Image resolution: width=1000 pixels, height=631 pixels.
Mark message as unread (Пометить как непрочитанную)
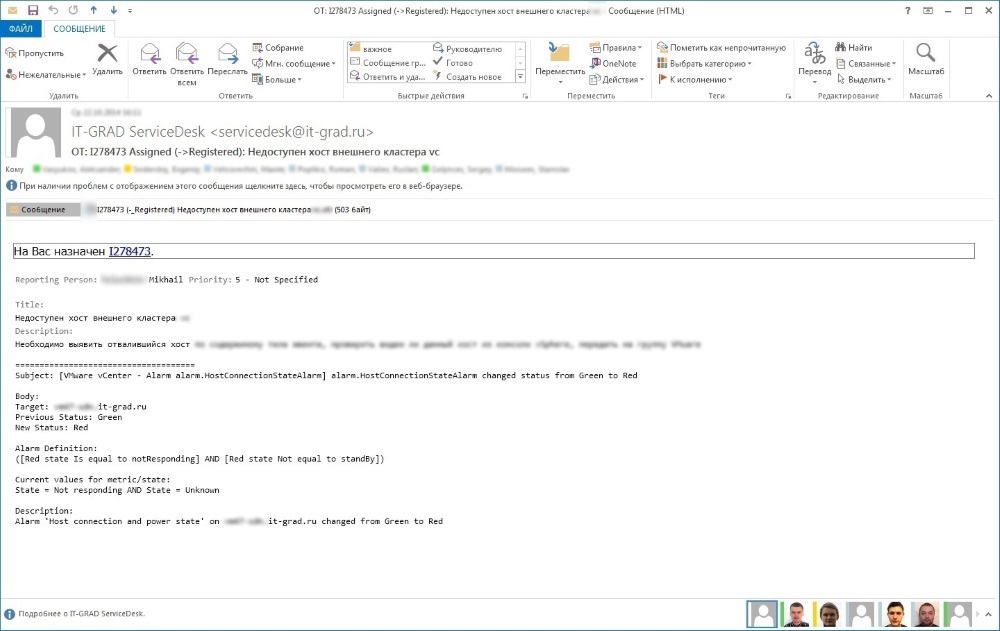point(721,47)
